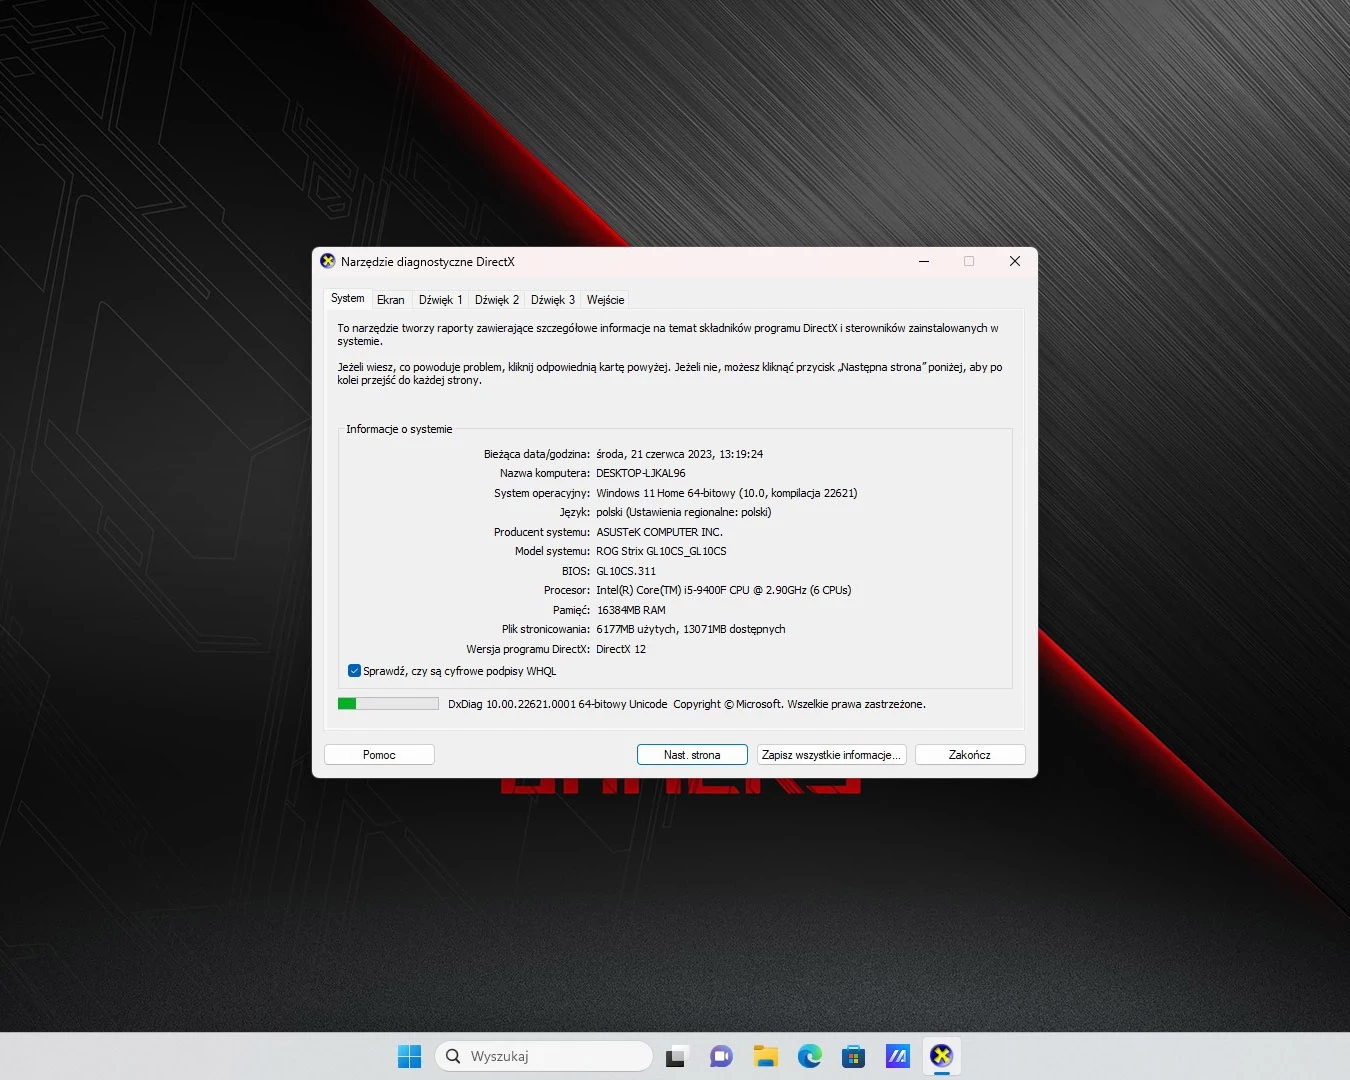Launch Microsoft Edge from the taskbar
This screenshot has width=1350, height=1080.
click(810, 1056)
